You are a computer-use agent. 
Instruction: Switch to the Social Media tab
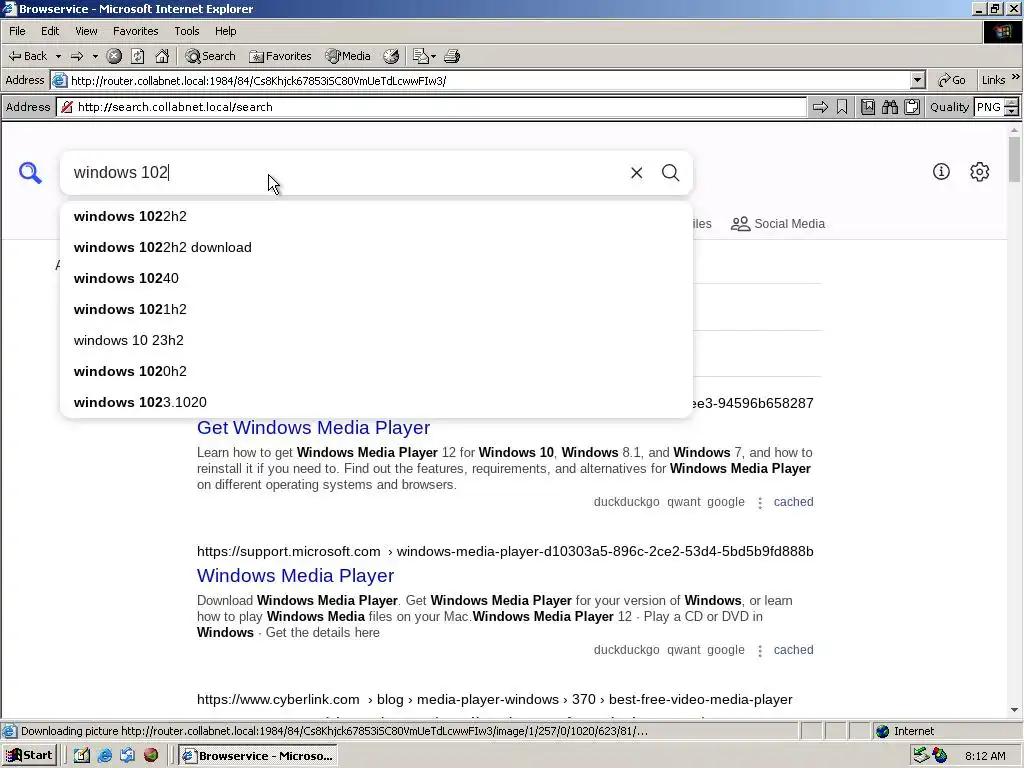click(778, 224)
